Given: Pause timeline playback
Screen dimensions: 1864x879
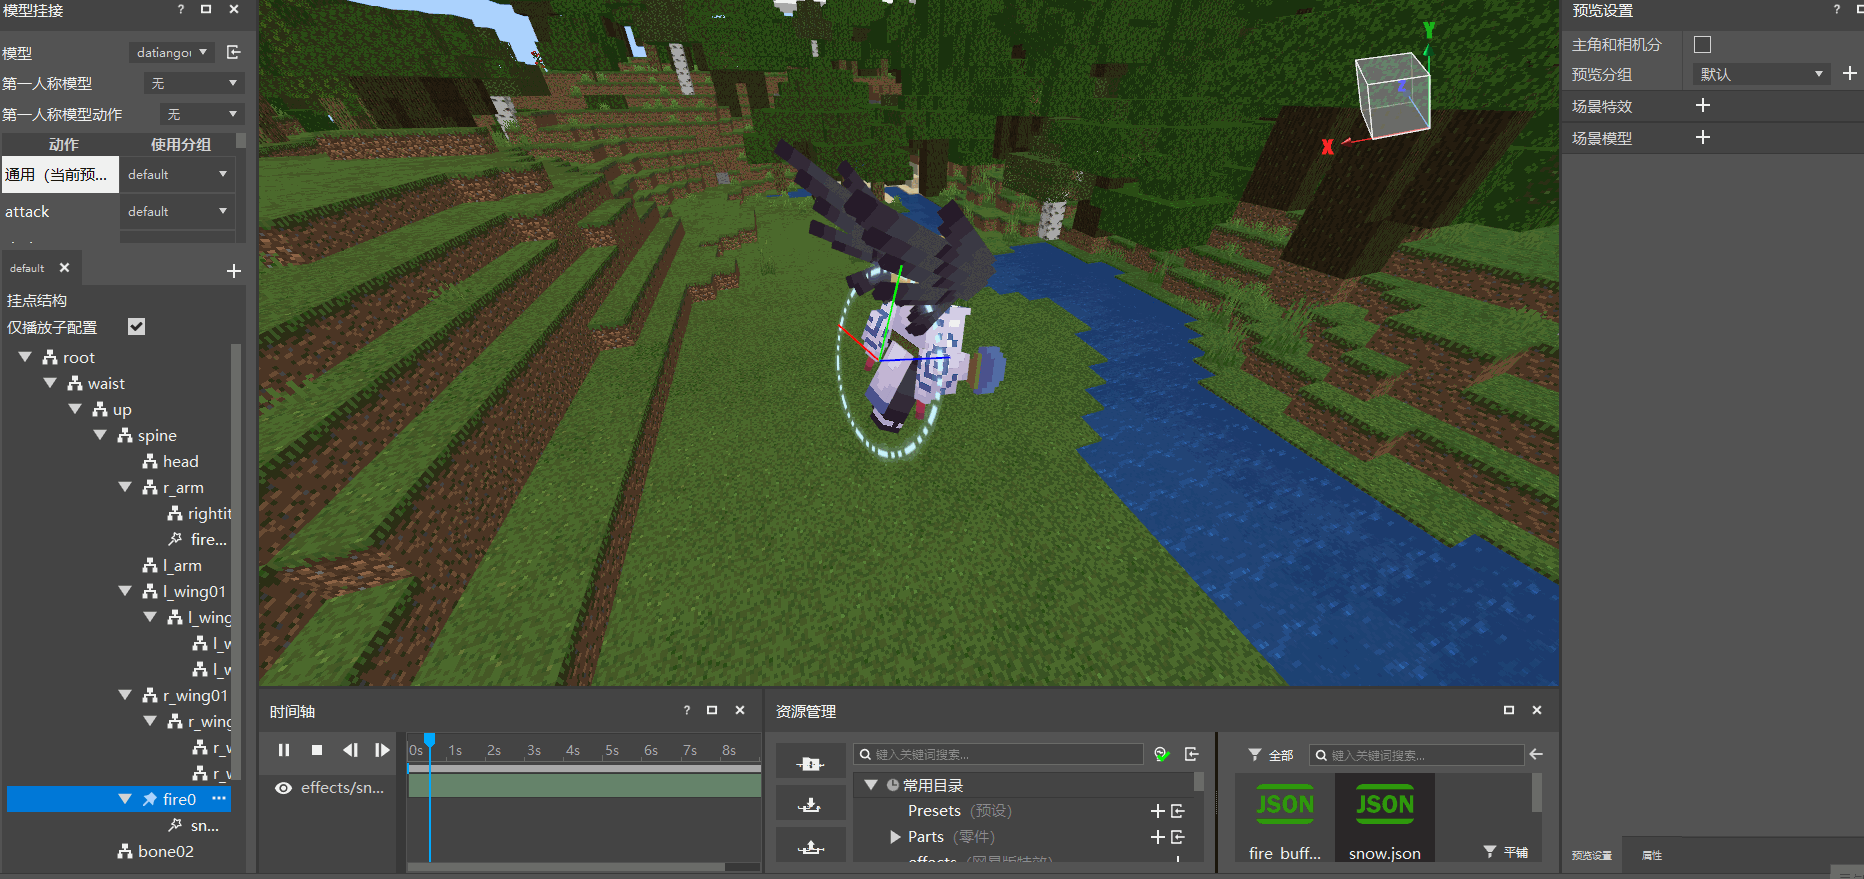Looking at the screenshot, I should click(x=284, y=750).
